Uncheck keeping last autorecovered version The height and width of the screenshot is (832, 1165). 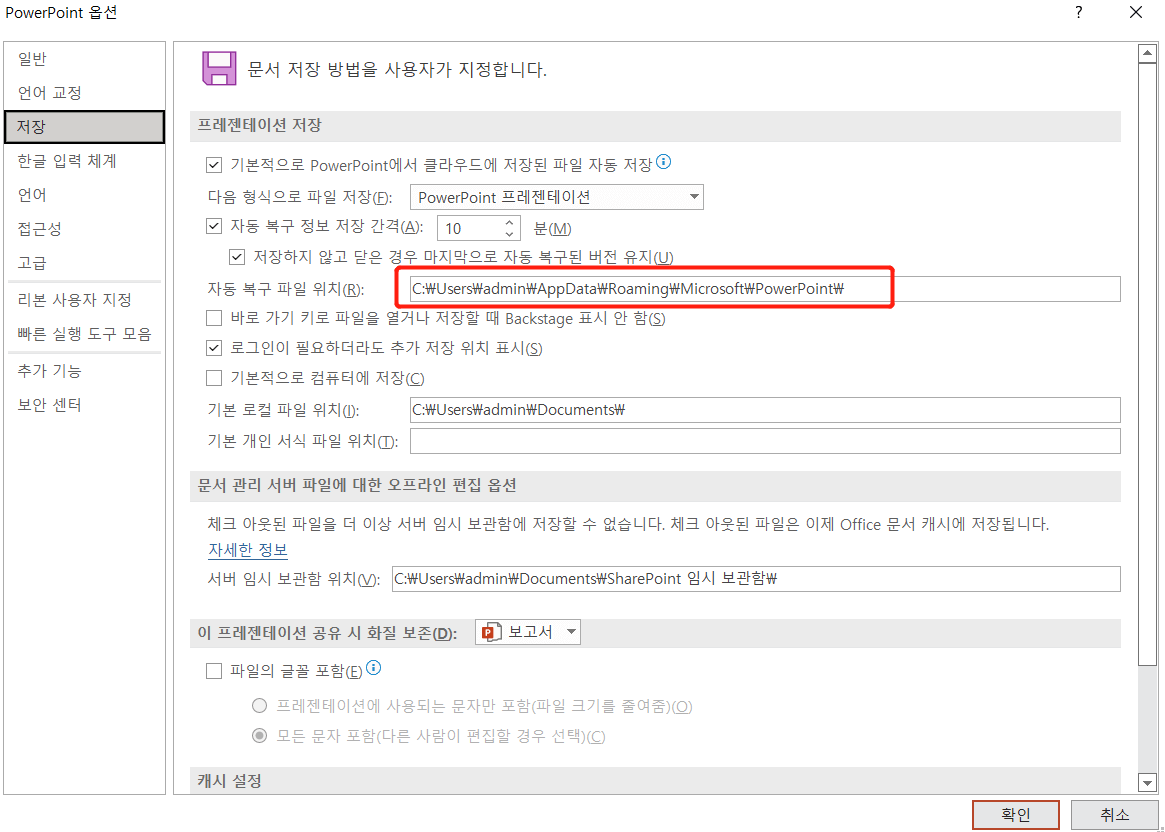237,256
